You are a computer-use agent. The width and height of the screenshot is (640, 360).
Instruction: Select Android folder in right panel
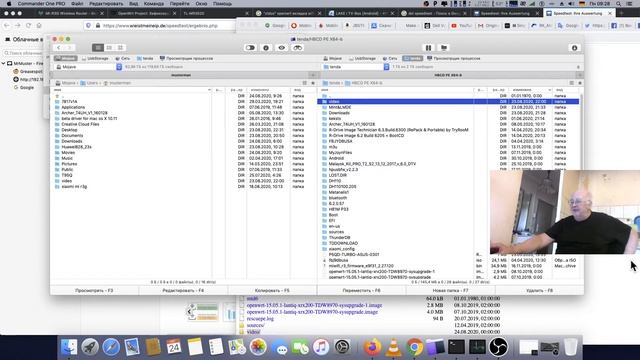click(336, 158)
